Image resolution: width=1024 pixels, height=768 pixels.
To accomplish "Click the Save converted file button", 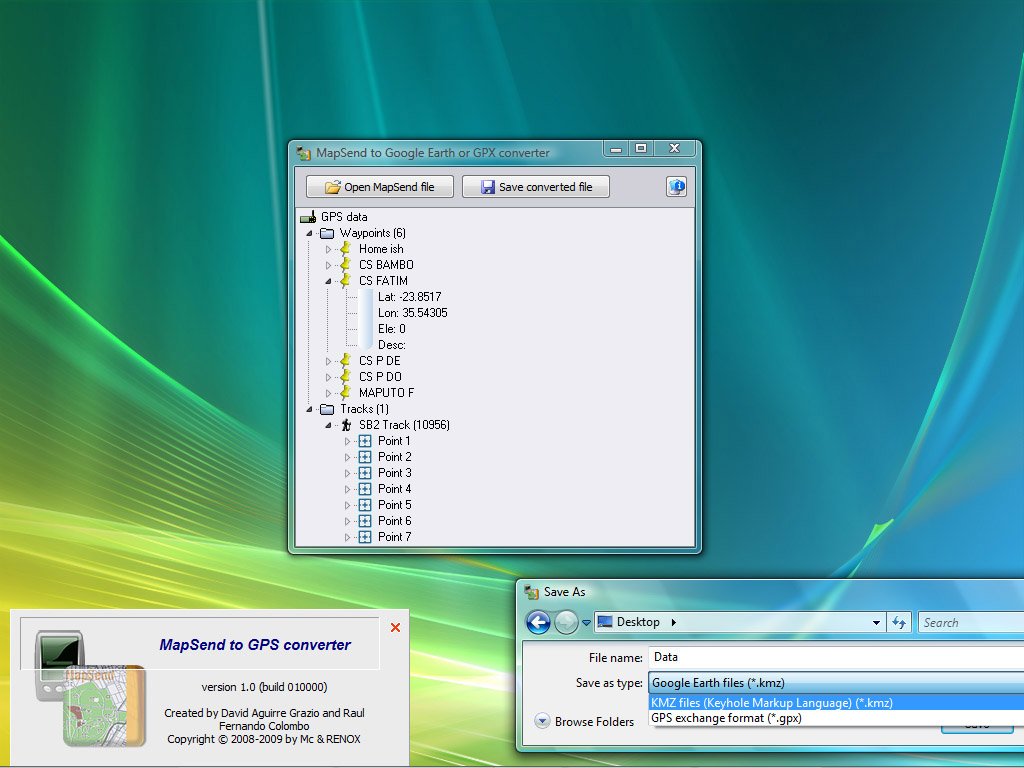I will point(536,187).
